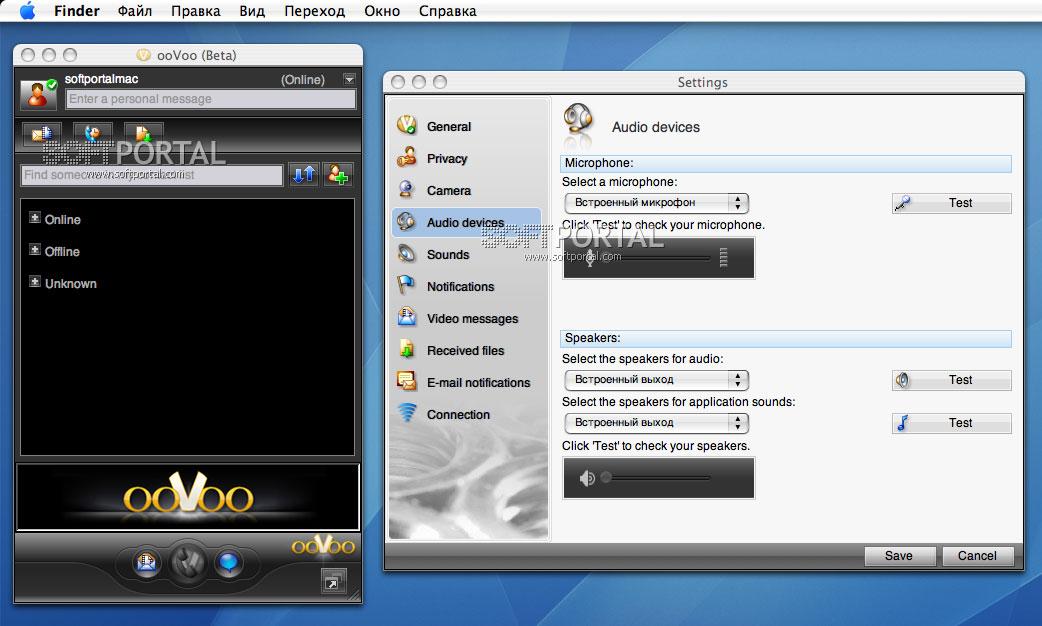Image resolution: width=1042 pixels, height=626 pixels.
Task: Click the (Online) status text
Action: click(x=302, y=80)
